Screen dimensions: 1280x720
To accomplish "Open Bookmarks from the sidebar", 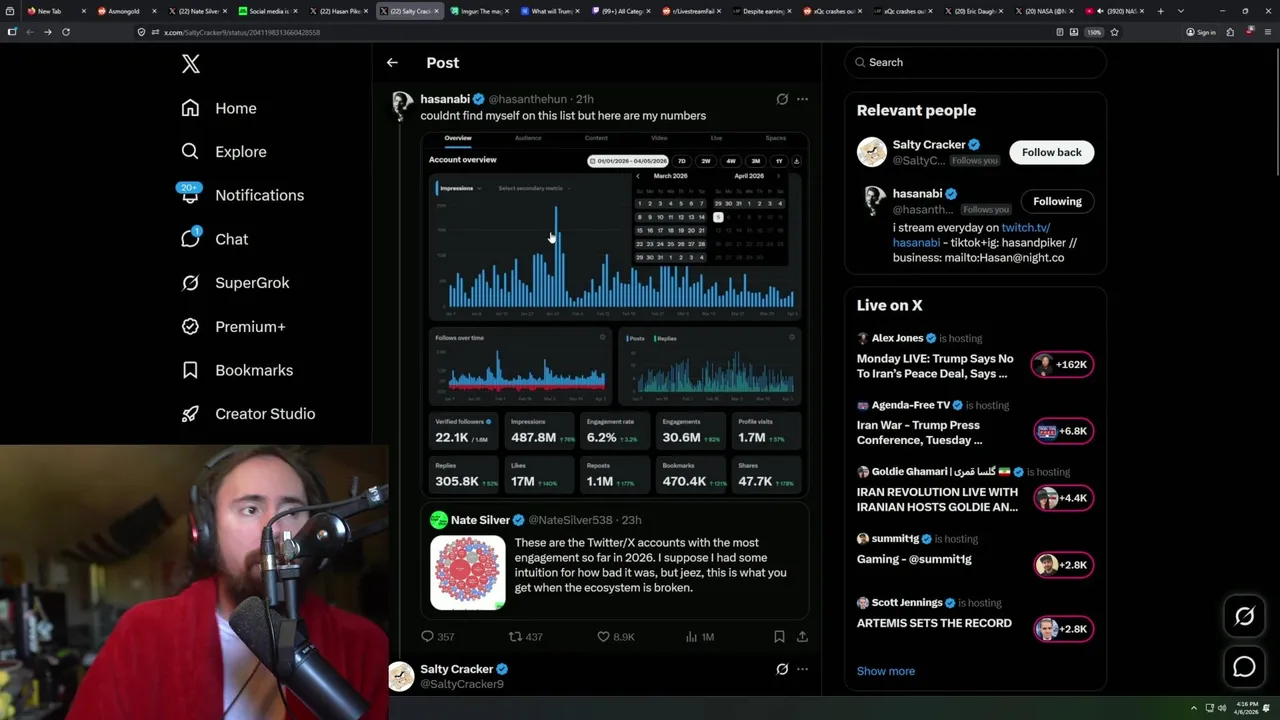I will point(237,370).
